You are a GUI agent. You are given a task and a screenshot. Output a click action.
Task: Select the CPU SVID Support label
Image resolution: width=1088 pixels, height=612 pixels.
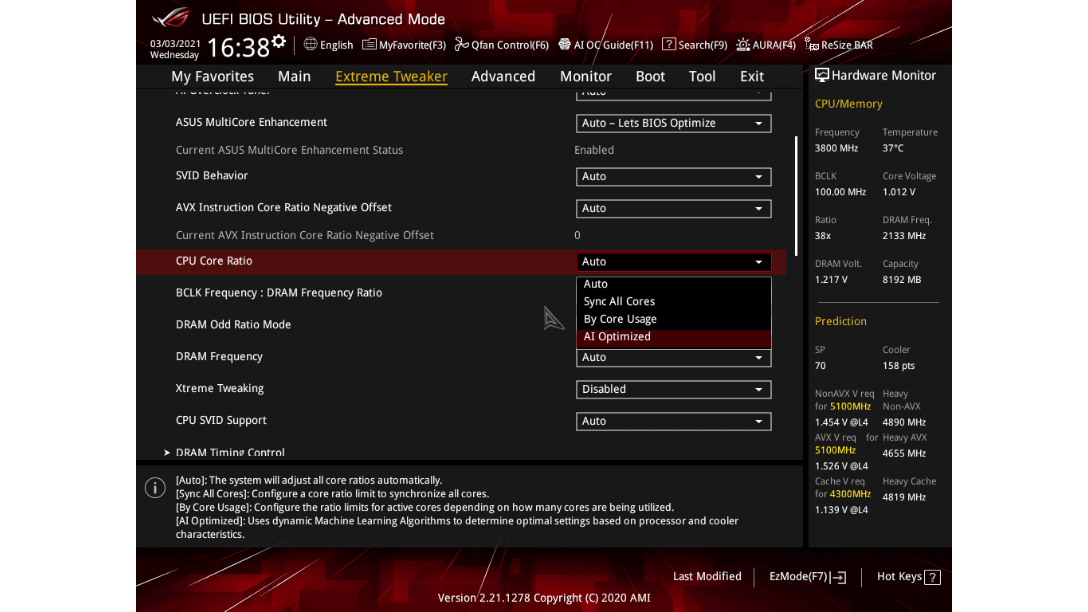click(x=221, y=420)
